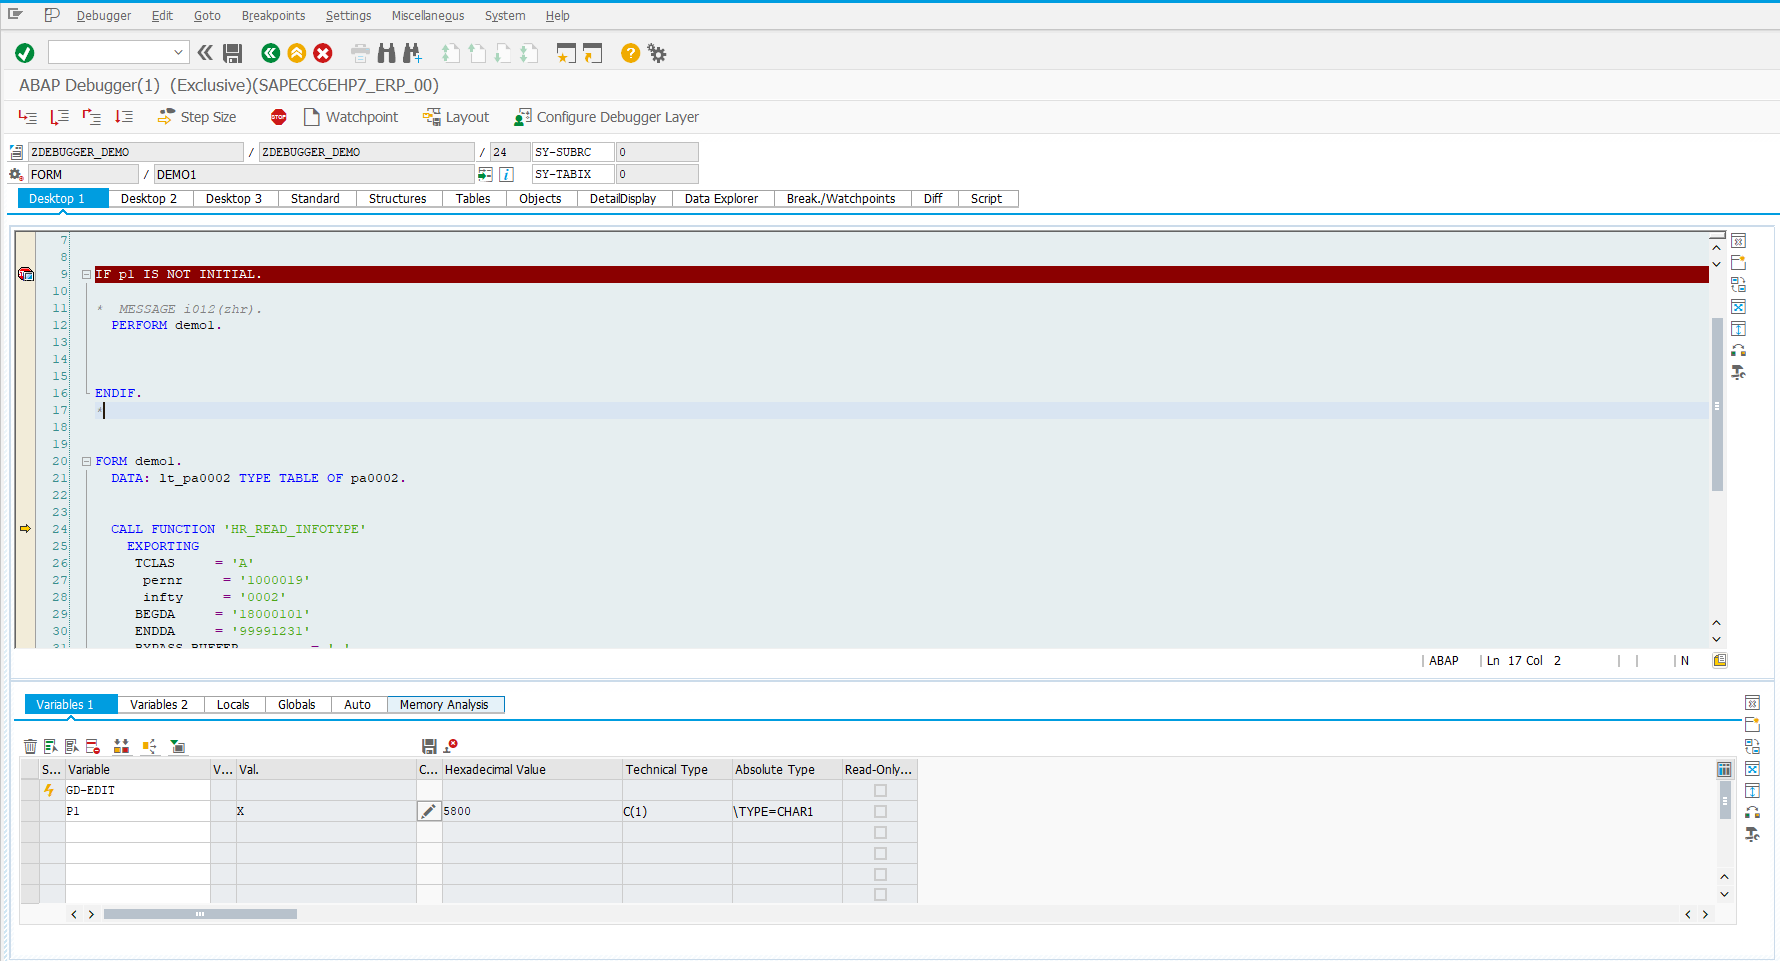1780x961 pixels.
Task: Switch to the Structures tab
Action: (397, 199)
